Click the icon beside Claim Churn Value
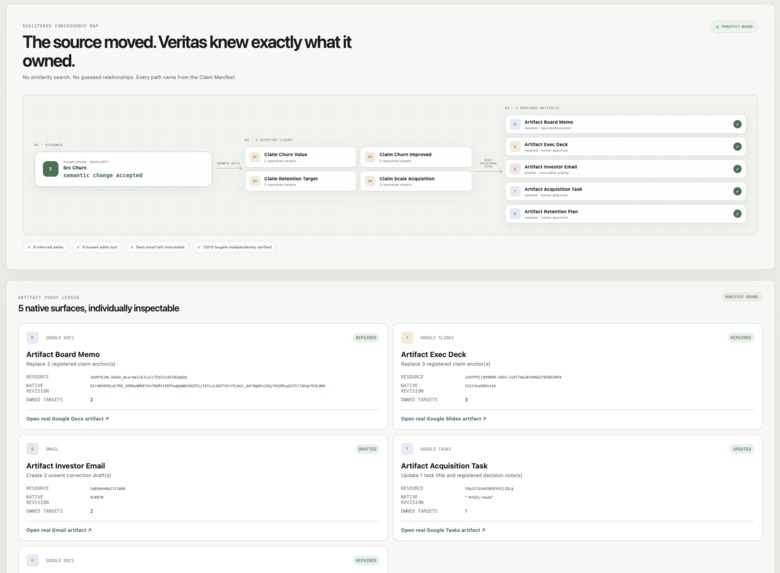This screenshot has width=780, height=573. (x=255, y=157)
